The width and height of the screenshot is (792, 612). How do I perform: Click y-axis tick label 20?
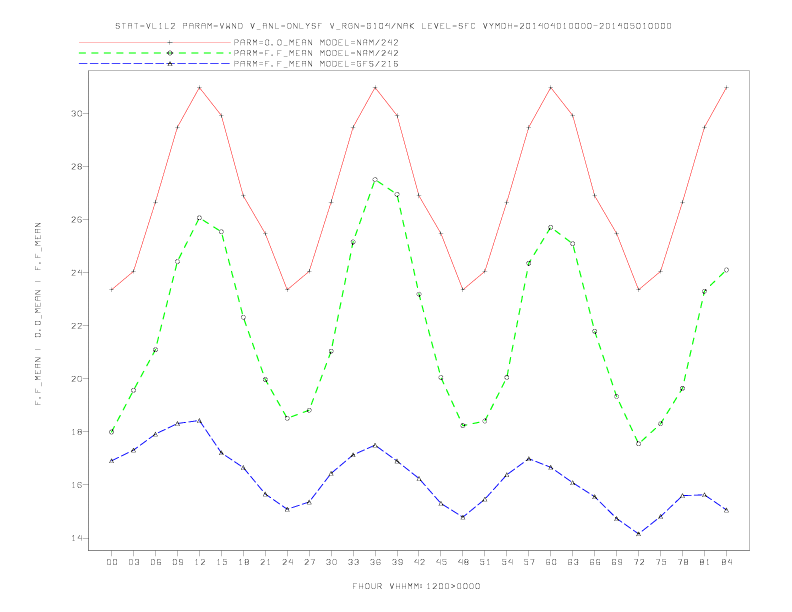pos(77,379)
